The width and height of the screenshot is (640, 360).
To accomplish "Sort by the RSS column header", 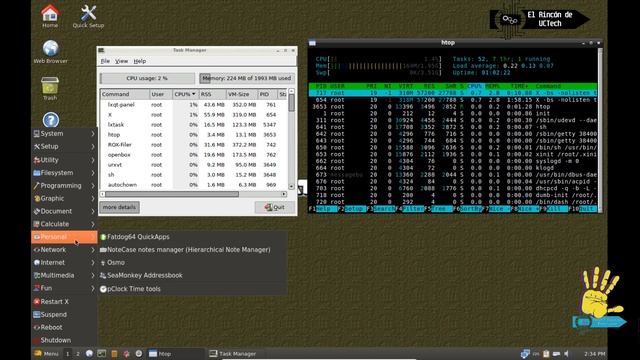I will 212,94.
